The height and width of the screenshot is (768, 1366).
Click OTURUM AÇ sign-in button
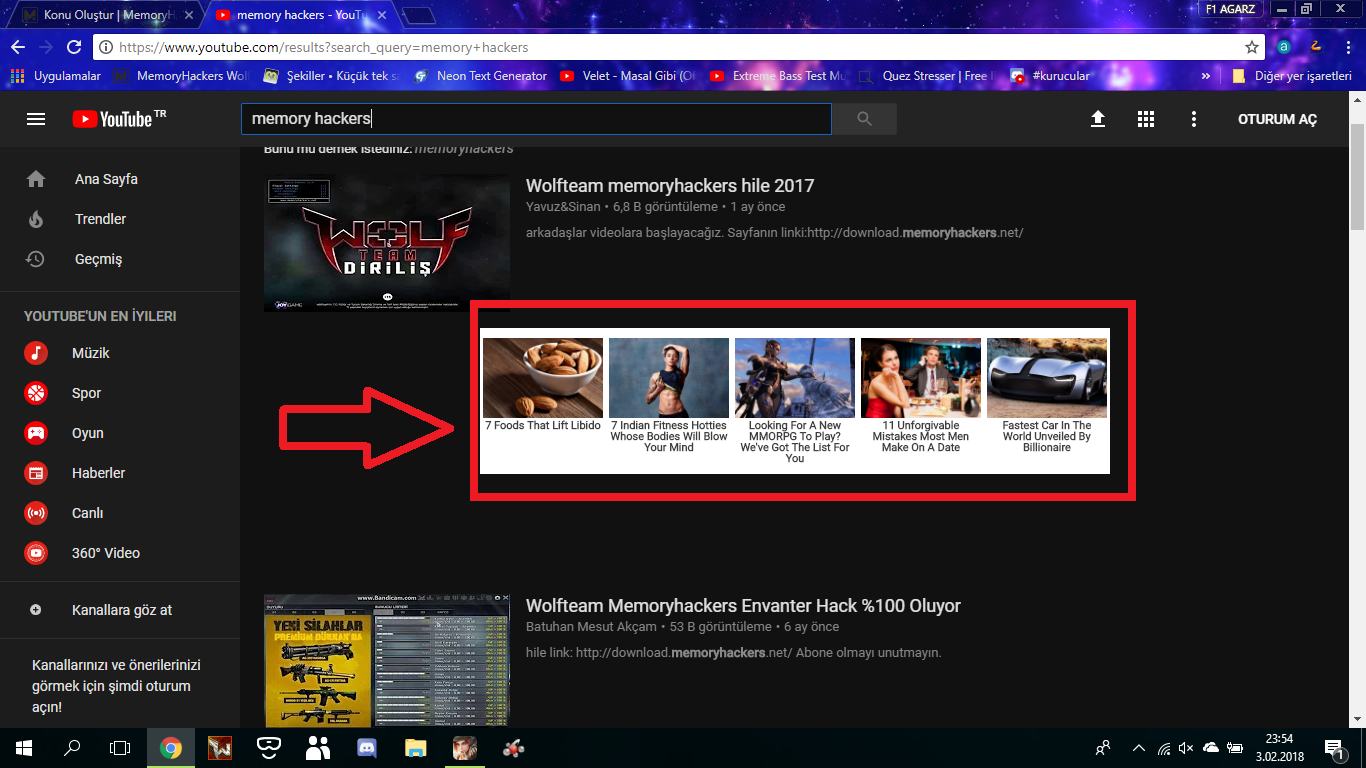point(1277,119)
